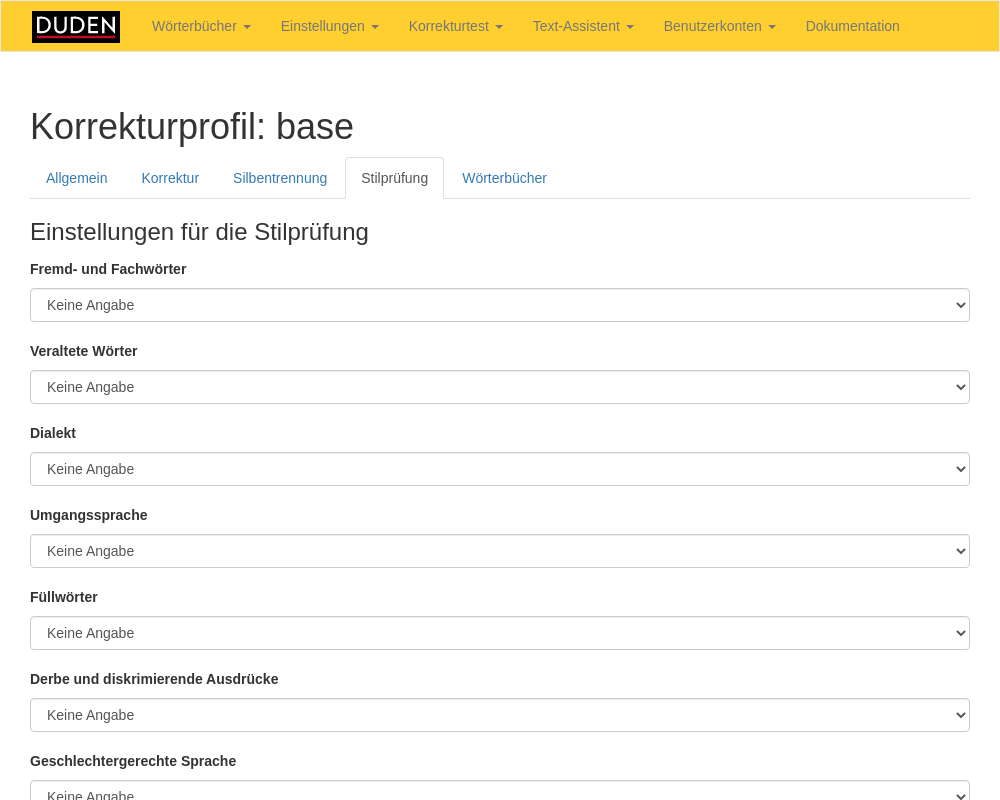Image resolution: width=1000 pixels, height=800 pixels.
Task: Switch to the Wörterbücher tab
Action: pyautogui.click(x=504, y=178)
